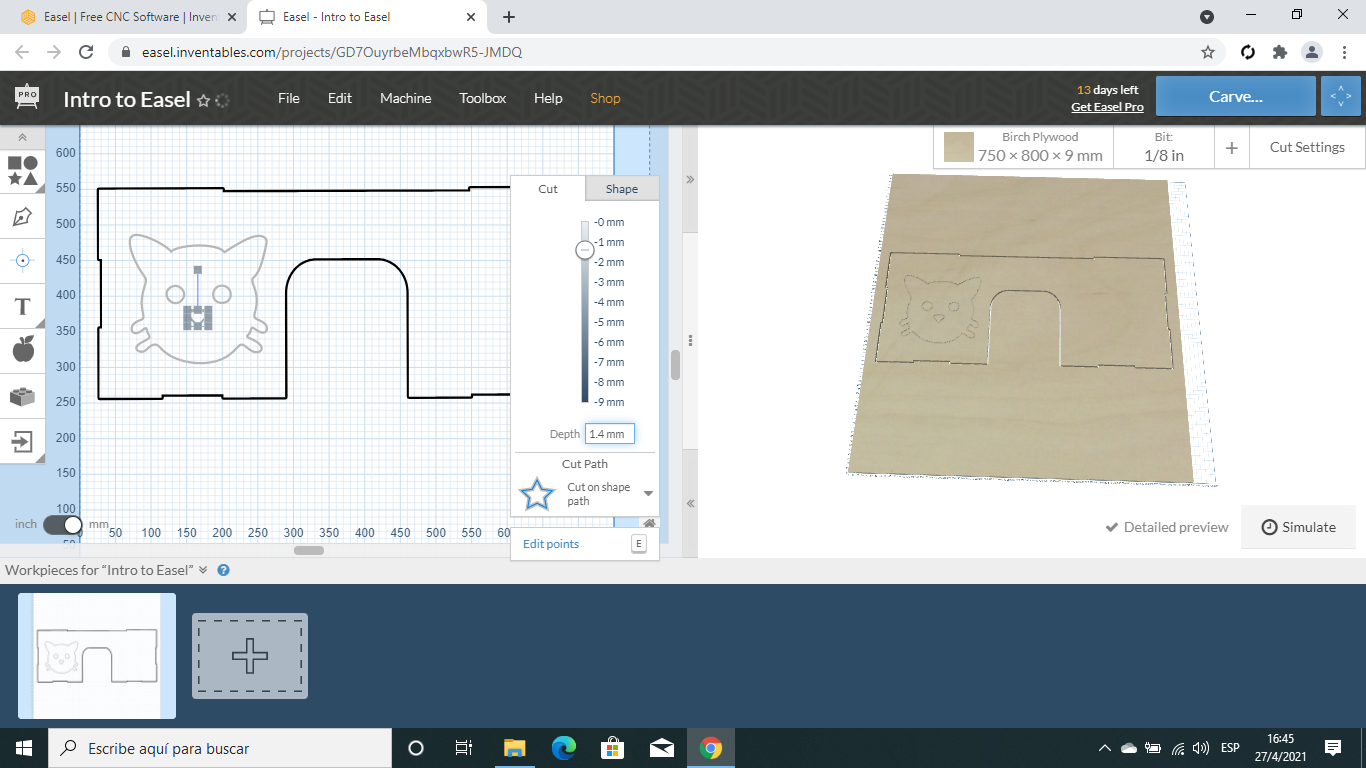Switch to Easel Free CNC Software tab
The width and height of the screenshot is (1366, 768).
click(128, 17)
